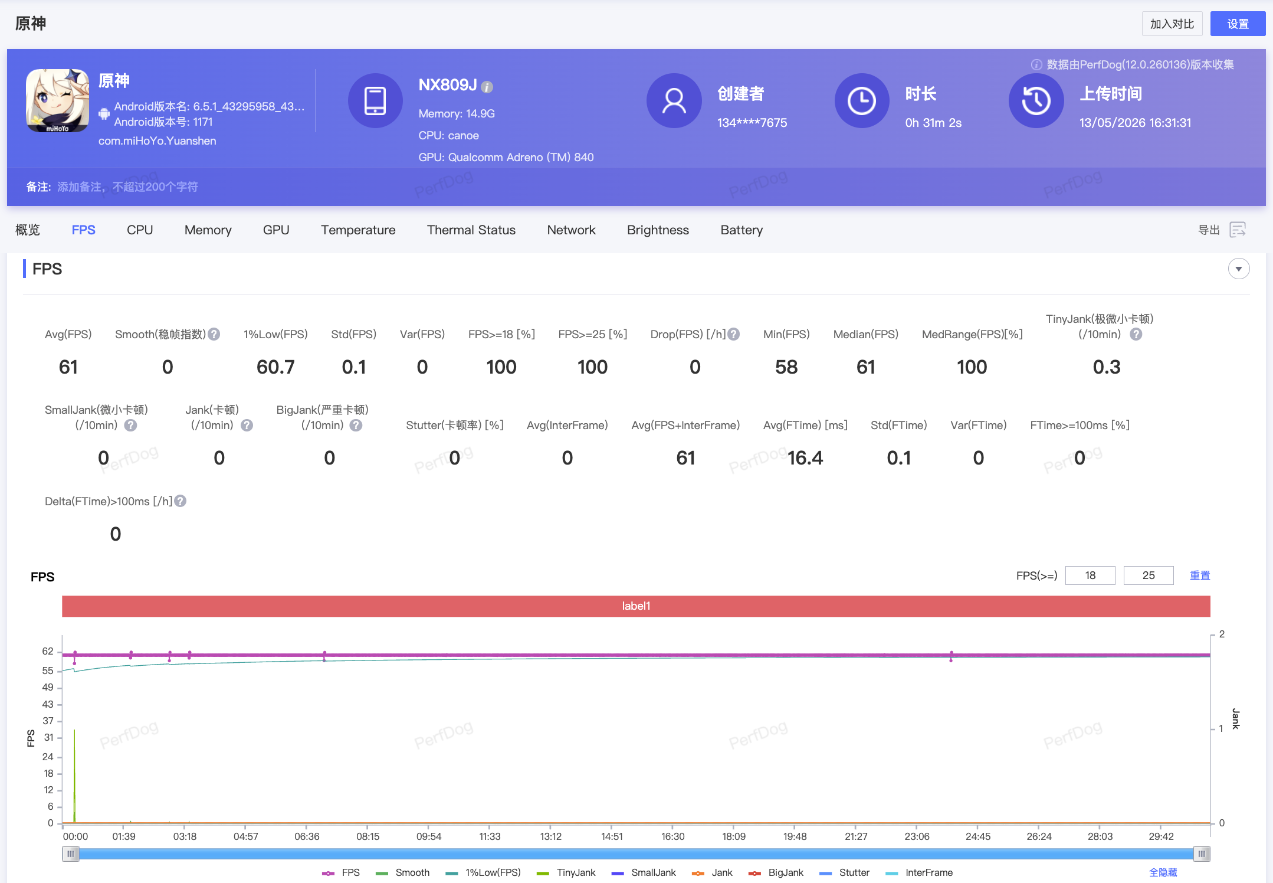Screen dimensions: 1273x883
Task: Grab the left handle of timeline range slider
Action: 70,854
